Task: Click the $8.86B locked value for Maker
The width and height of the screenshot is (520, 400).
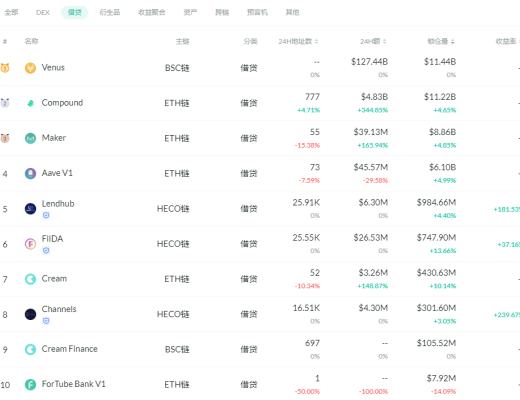Action: pyautogui.click(x=442, y=132)
